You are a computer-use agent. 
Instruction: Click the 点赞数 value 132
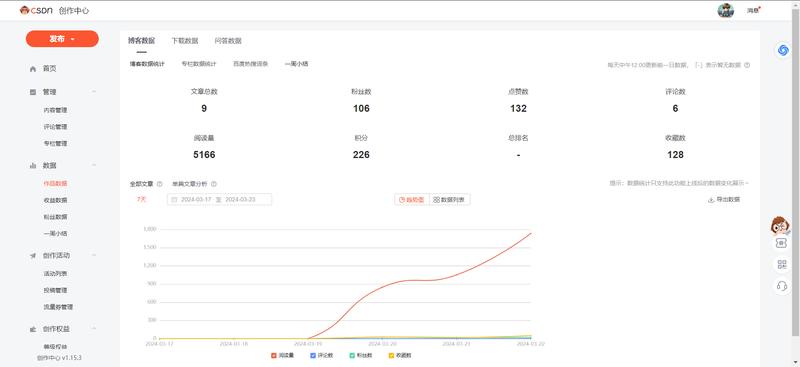coord(518,109)
